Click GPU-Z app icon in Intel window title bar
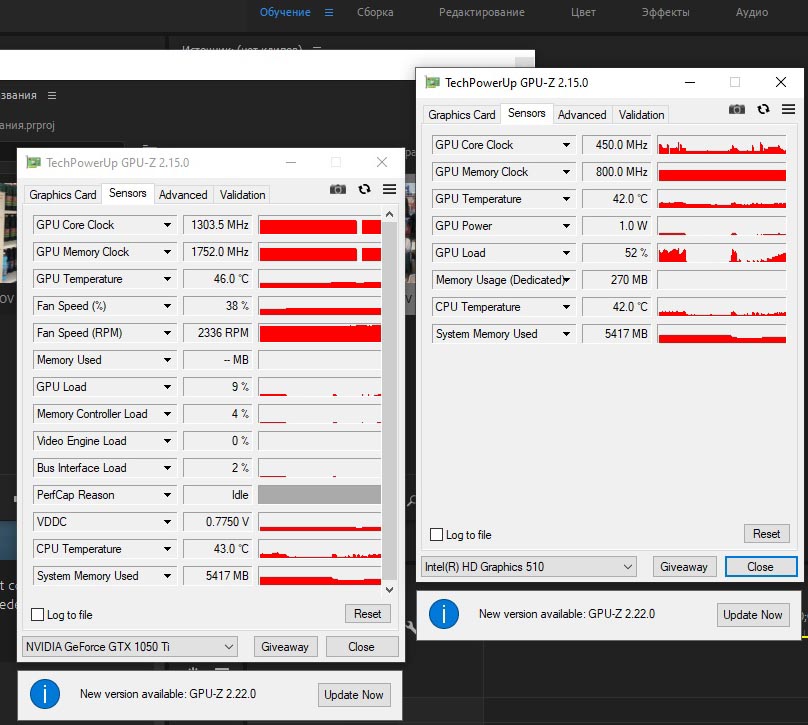 point(432,82)
